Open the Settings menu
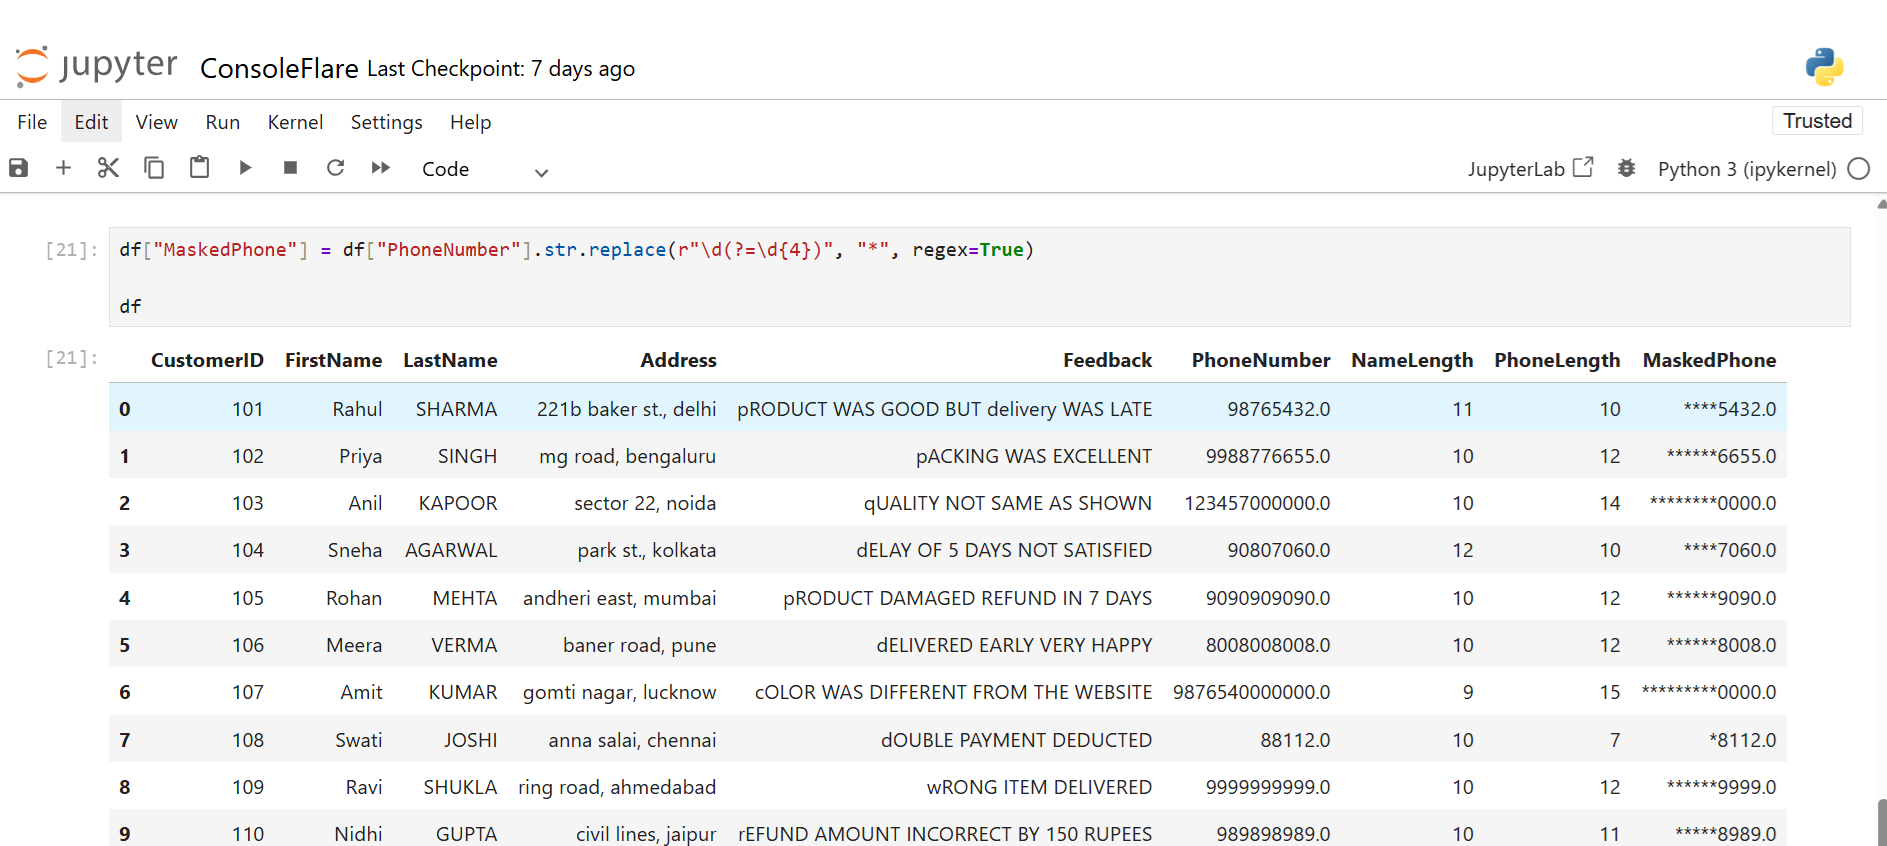This screenshot has height=846, width=1887. coord(386,122)
